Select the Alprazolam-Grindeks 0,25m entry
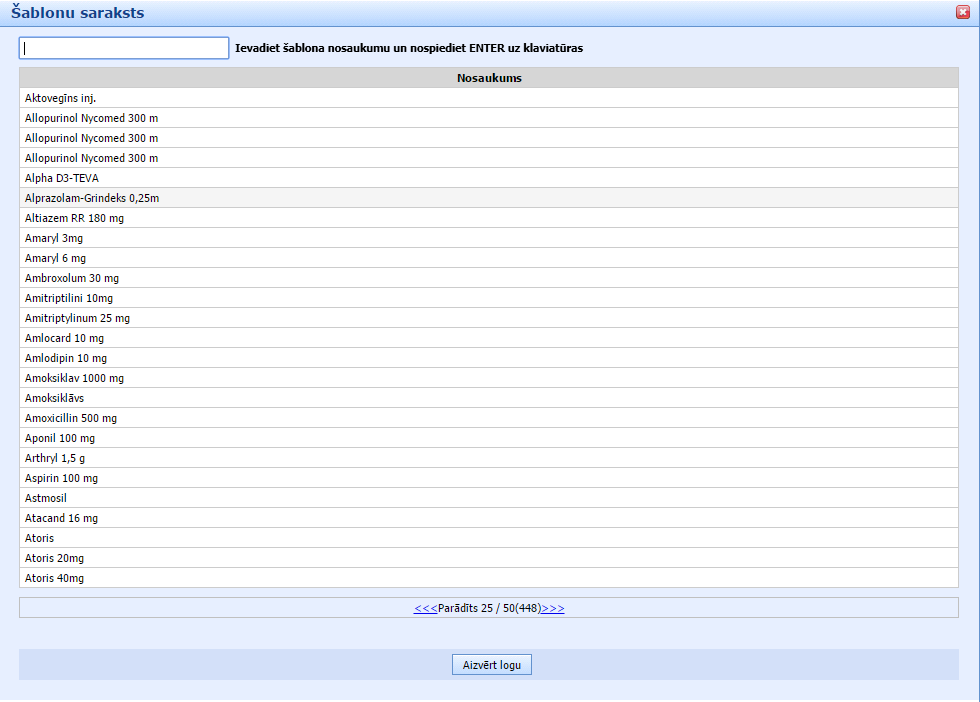Viewport: 980px width, 702px height. point(92,198)
